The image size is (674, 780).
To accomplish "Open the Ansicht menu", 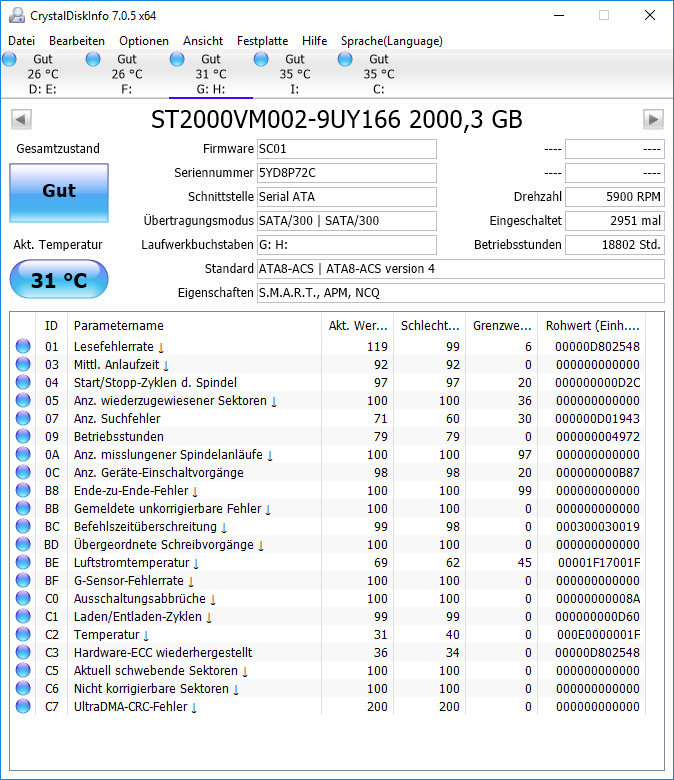I will point(203,41).
